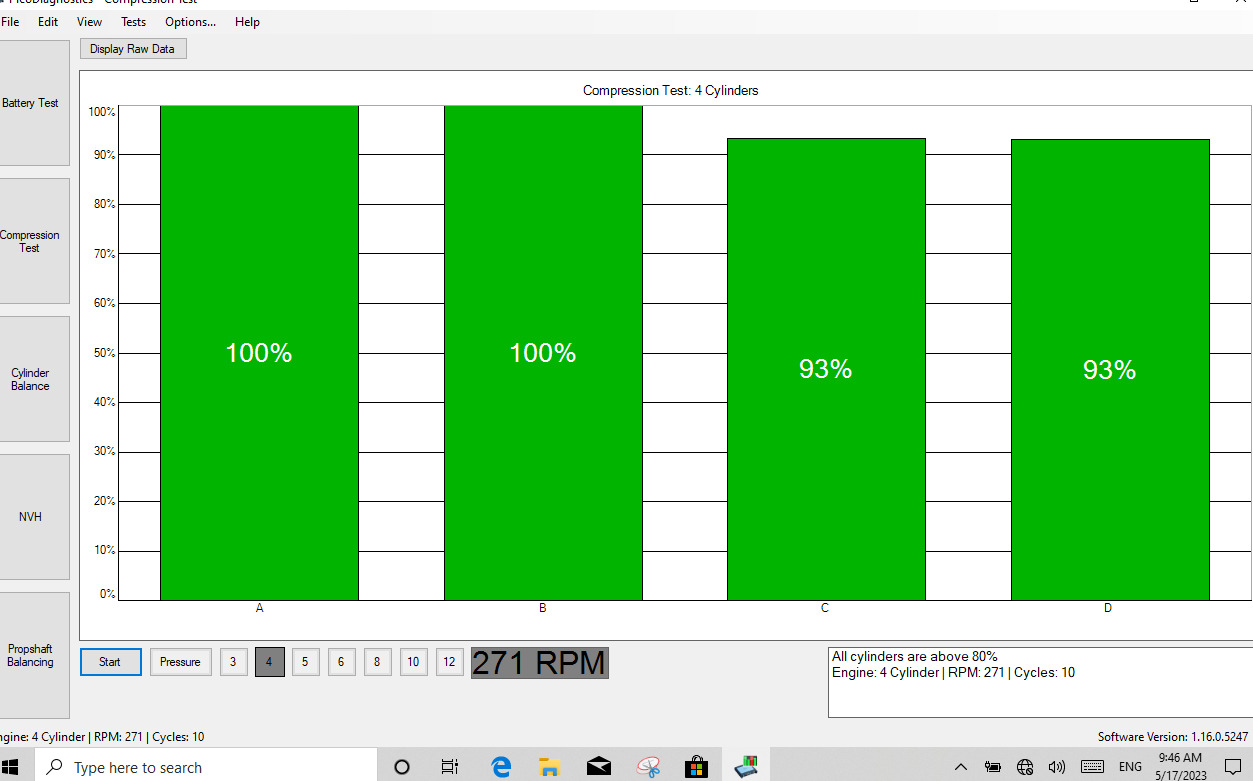Switch to the Battery Test panel

(x=33, y=103)
